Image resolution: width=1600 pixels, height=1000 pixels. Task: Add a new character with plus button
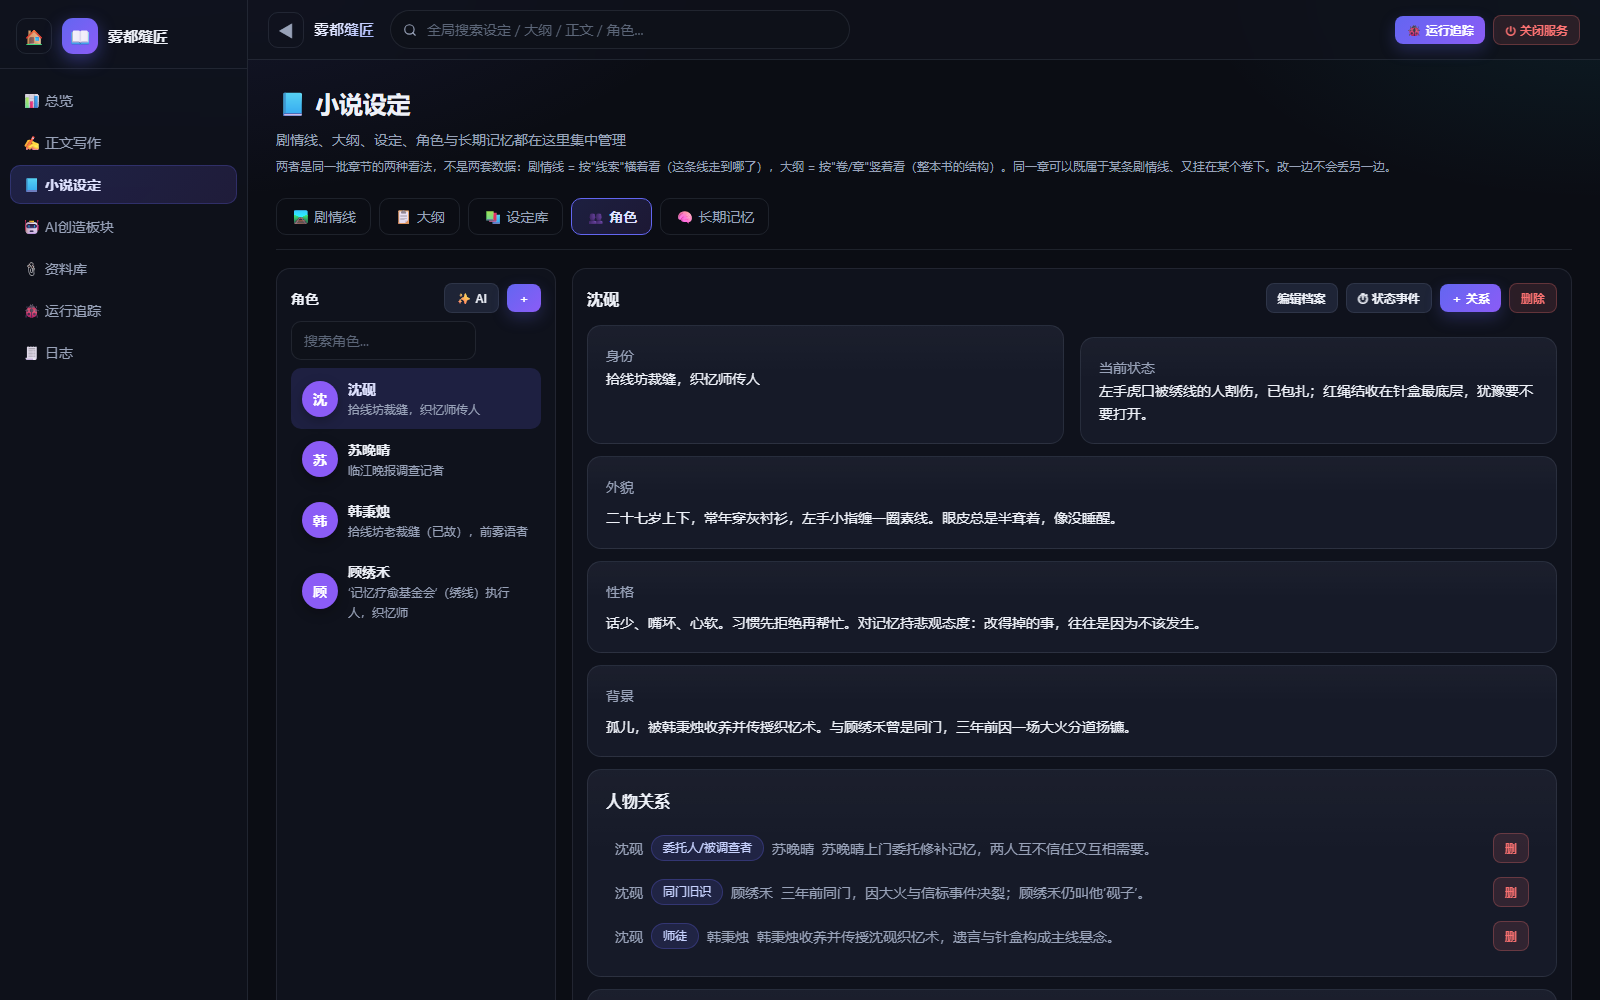(x=524, y=298)
